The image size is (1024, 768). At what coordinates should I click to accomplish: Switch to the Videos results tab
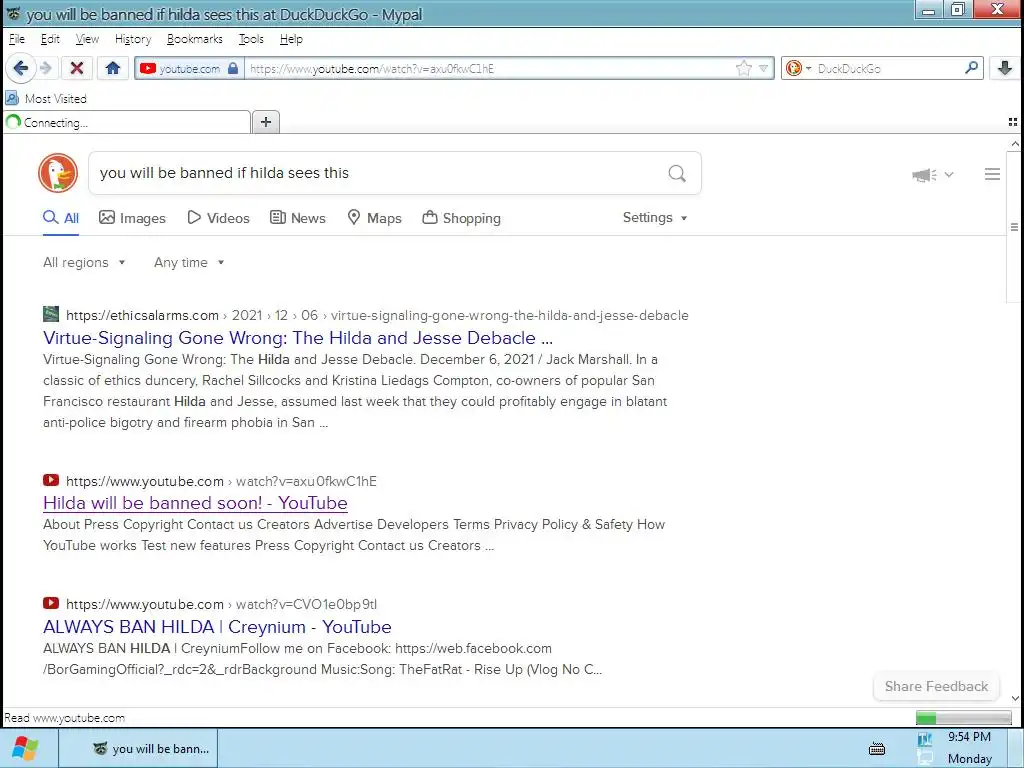pos(218,218)
